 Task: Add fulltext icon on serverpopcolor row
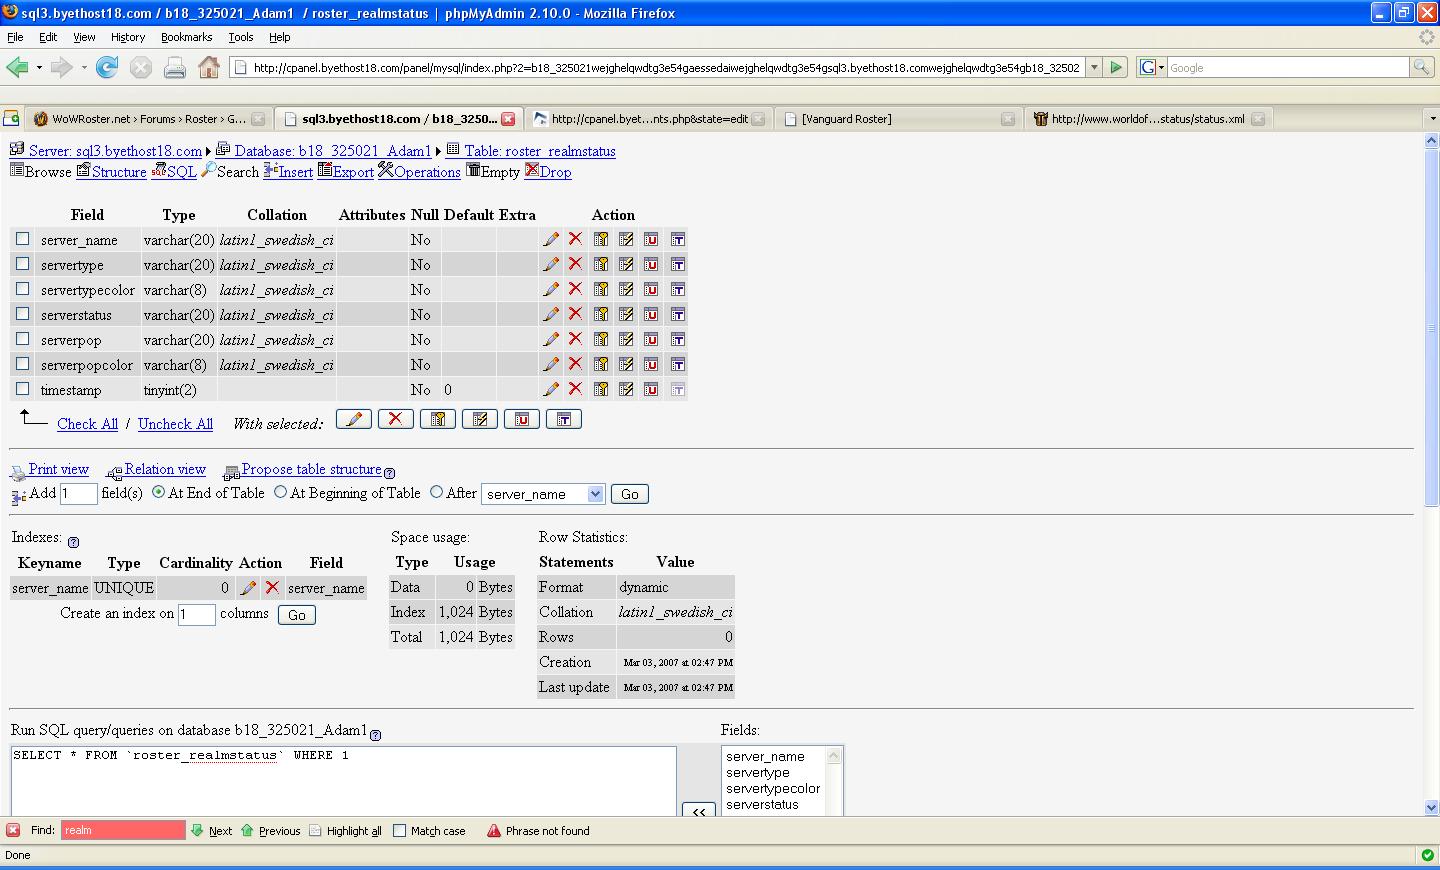pos(677,364)
